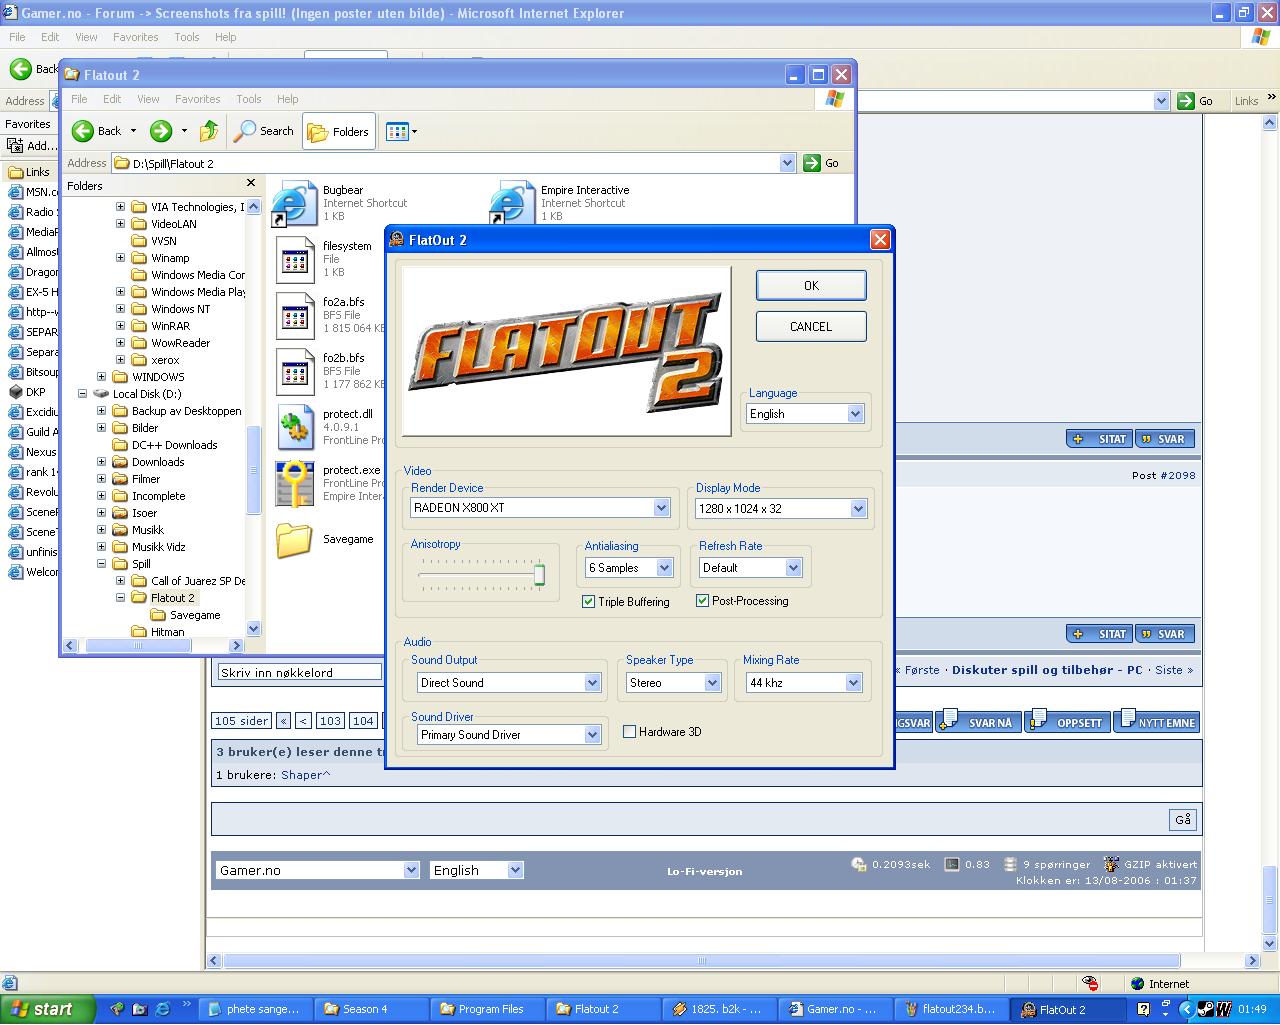Screen dimensions: 1280x1025
Task: Select the filesystem file icon
Action: [x=294, y=259]
